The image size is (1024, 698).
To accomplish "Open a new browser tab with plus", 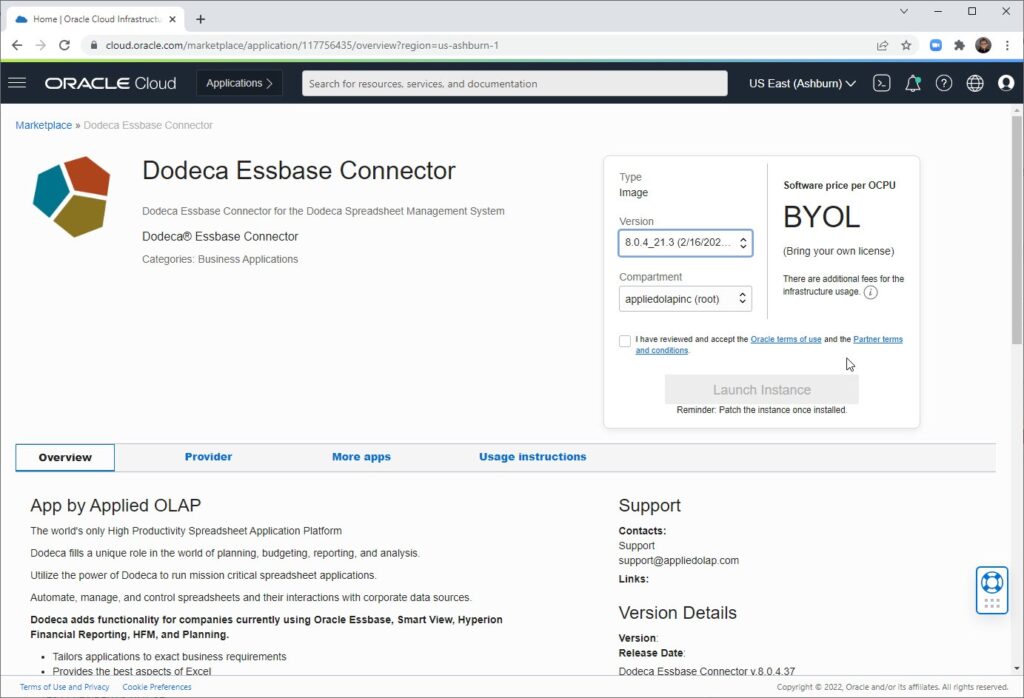I will [x=200, y=20].
